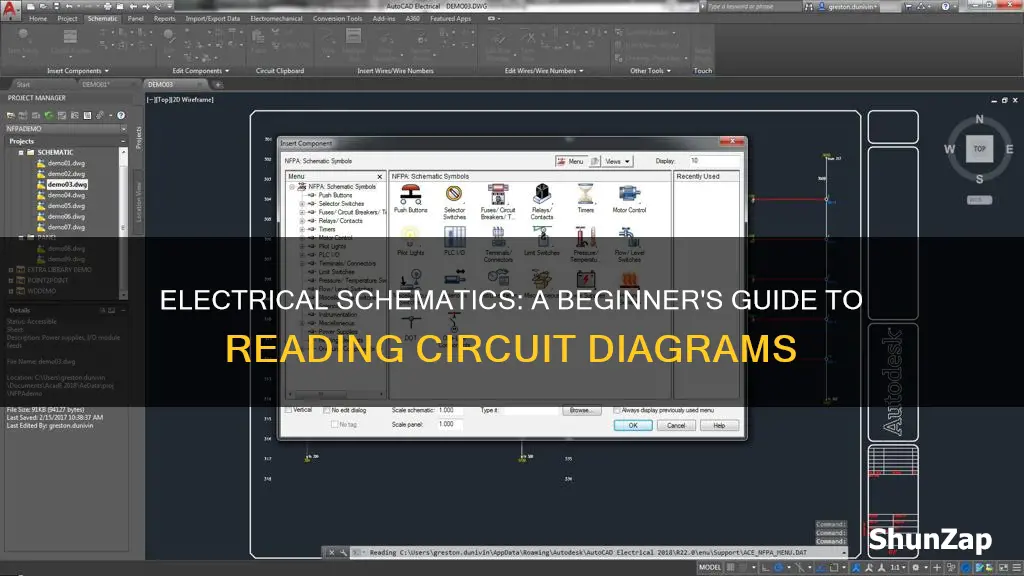Click the project tree vertical scrollbar
The height and width of the screenshot is (576, 1024).
[x=123, y=222]
